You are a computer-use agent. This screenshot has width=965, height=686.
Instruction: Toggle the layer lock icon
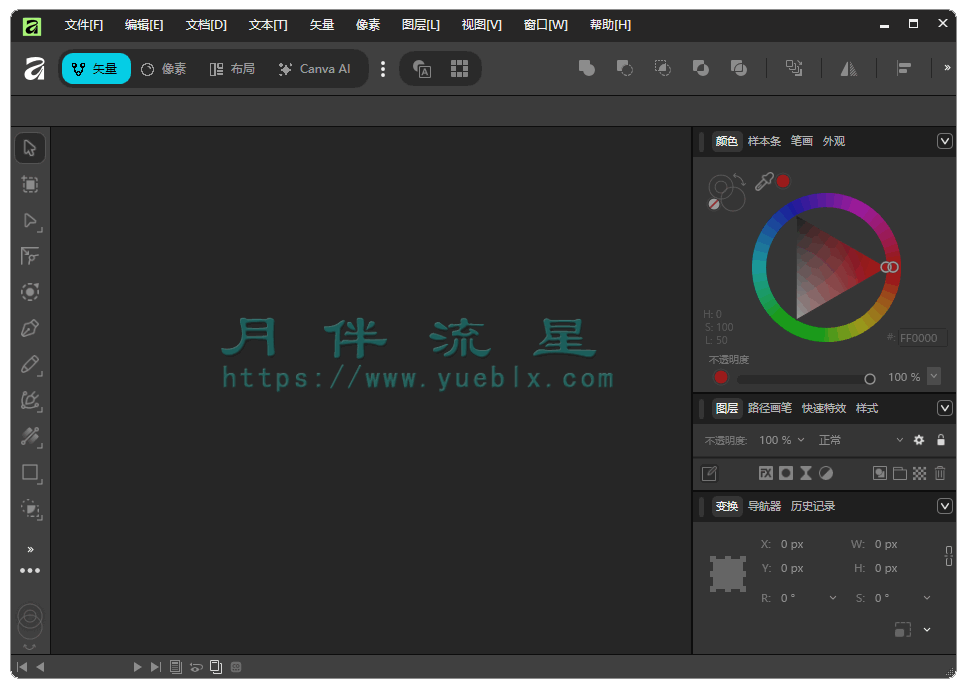pos(940,440)
